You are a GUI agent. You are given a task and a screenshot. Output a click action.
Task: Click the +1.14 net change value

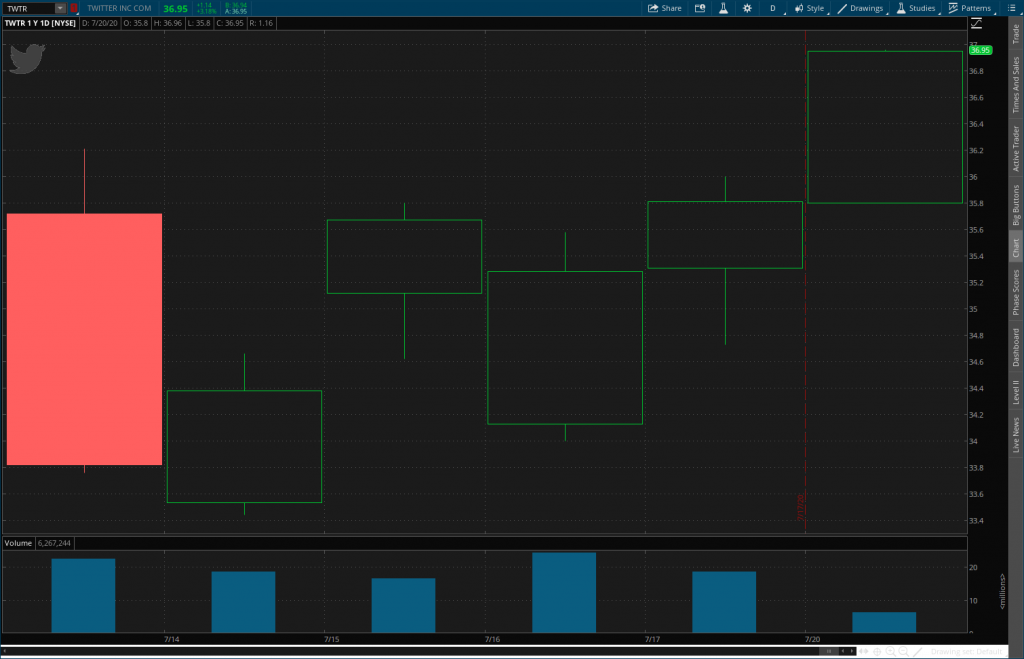[x=205, y=5]
